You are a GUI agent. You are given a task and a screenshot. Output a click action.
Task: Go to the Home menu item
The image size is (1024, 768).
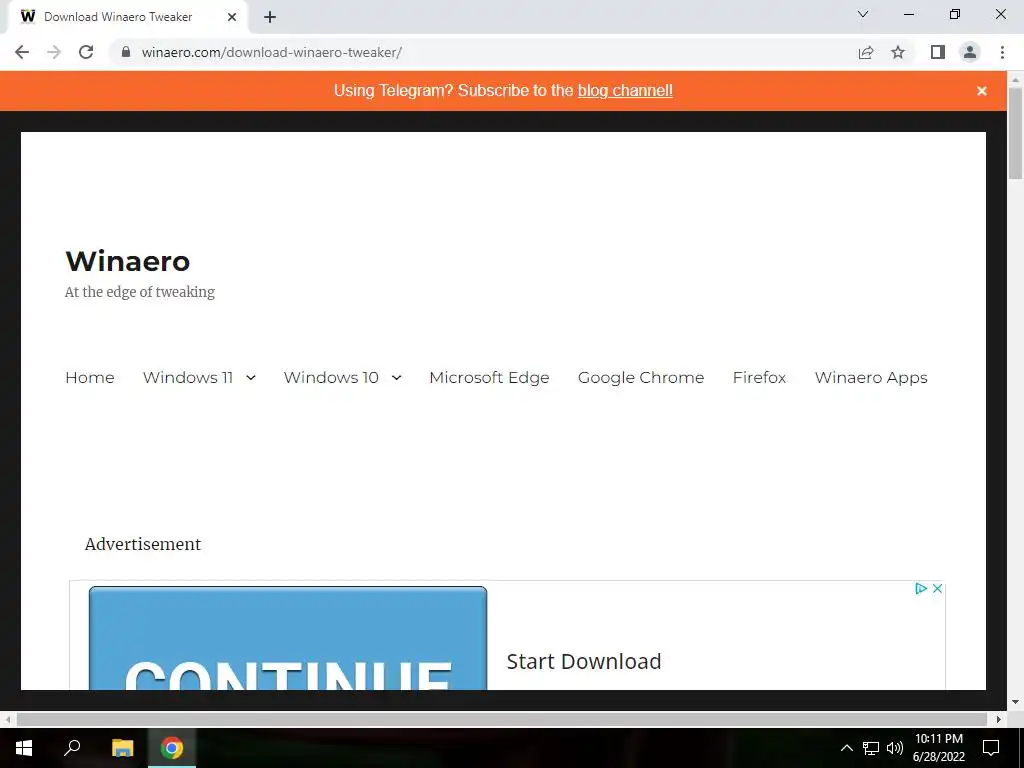pyautogui.click(x=89, y=377)
